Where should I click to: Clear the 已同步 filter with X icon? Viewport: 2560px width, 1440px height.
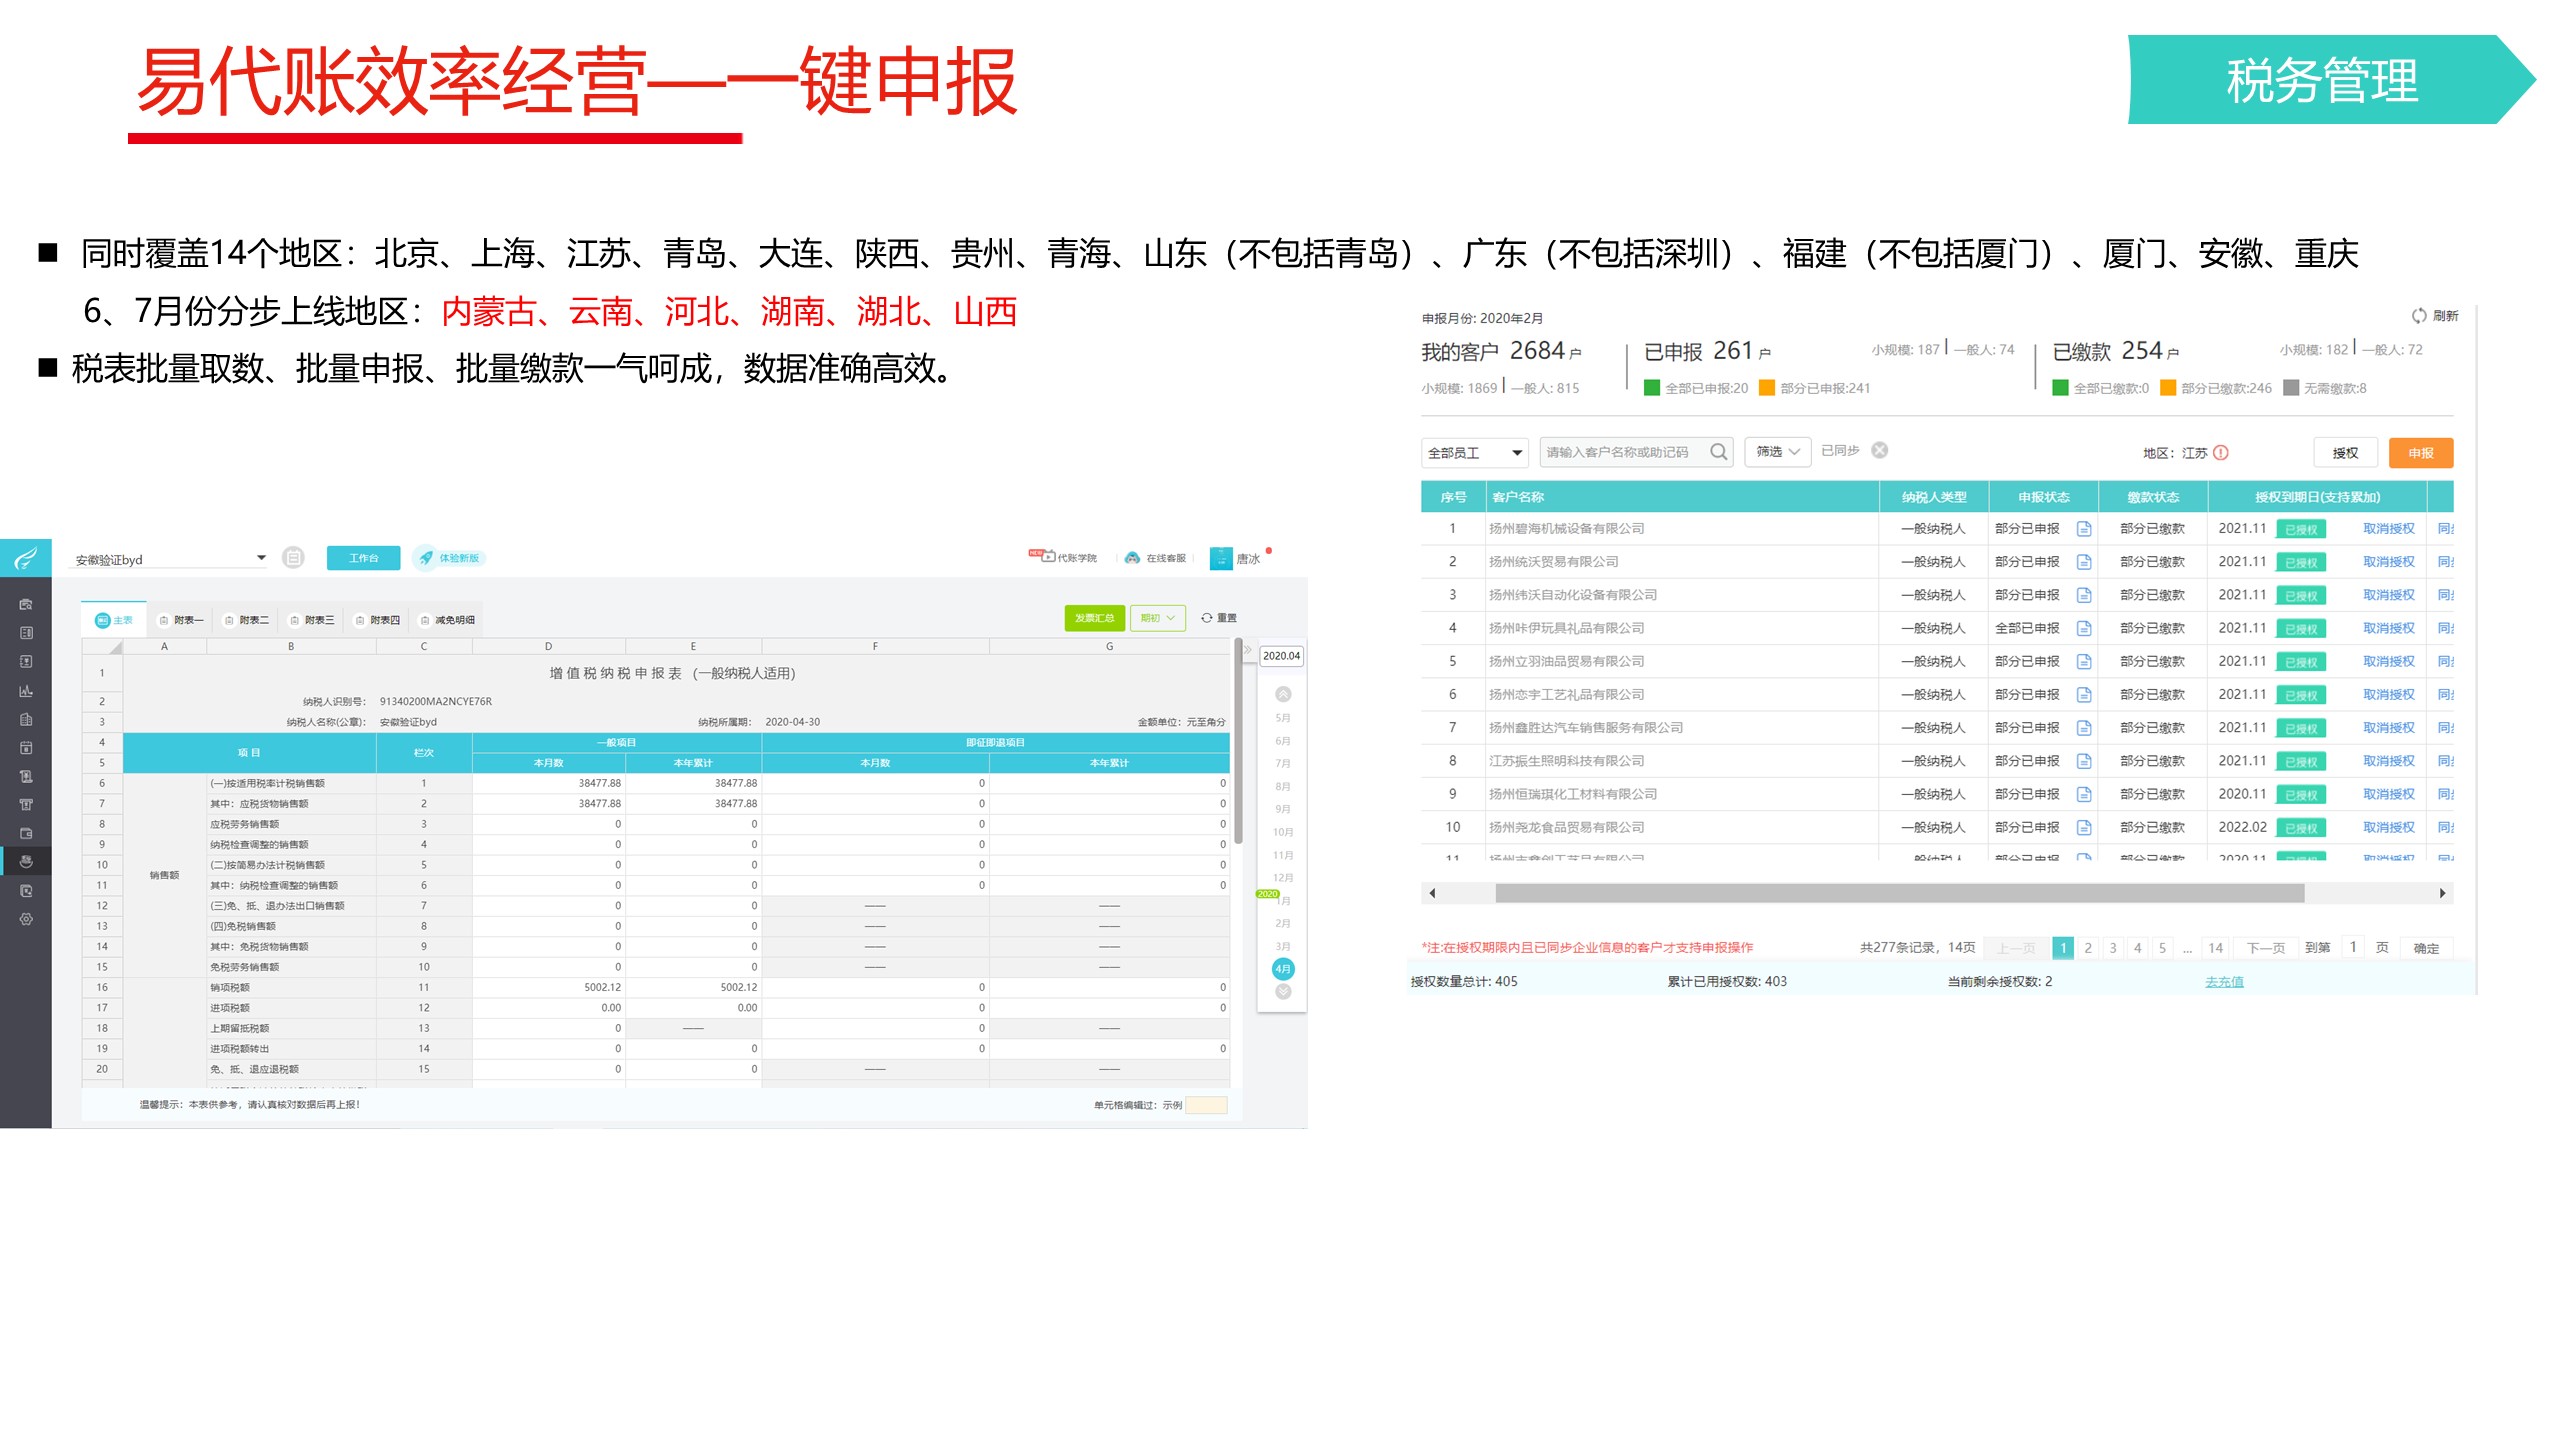[1880, 450]
